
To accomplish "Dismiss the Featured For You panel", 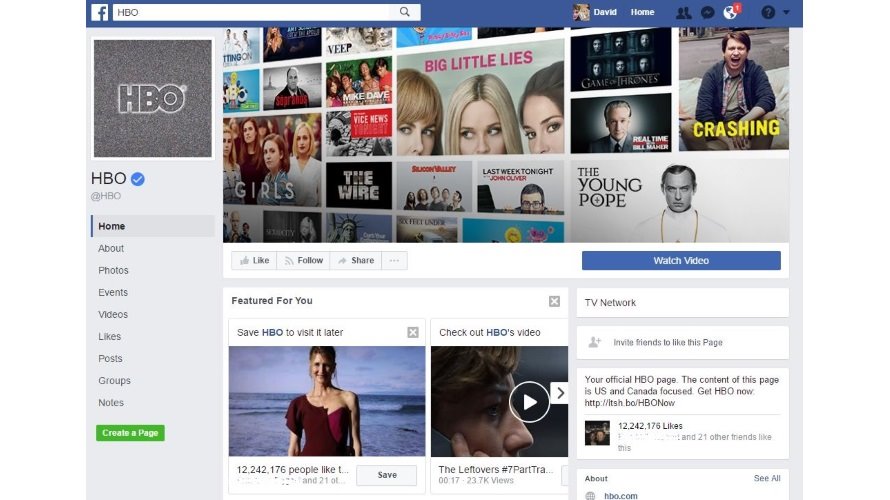I will [554, 301].
